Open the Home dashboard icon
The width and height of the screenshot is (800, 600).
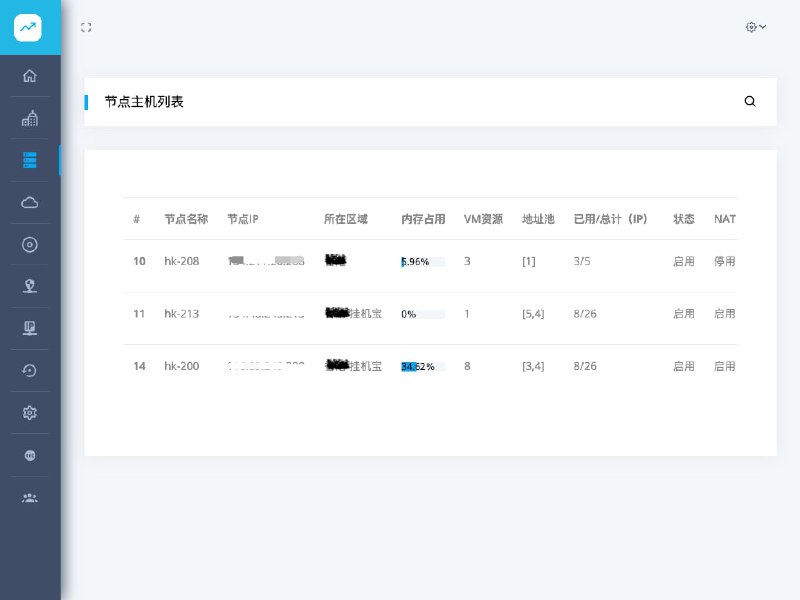coord(29,75)
